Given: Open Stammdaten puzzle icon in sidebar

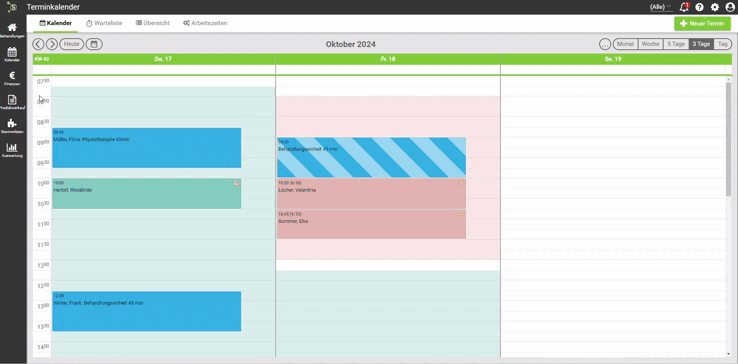Looking at the screenshot, I should coord(12,126).
